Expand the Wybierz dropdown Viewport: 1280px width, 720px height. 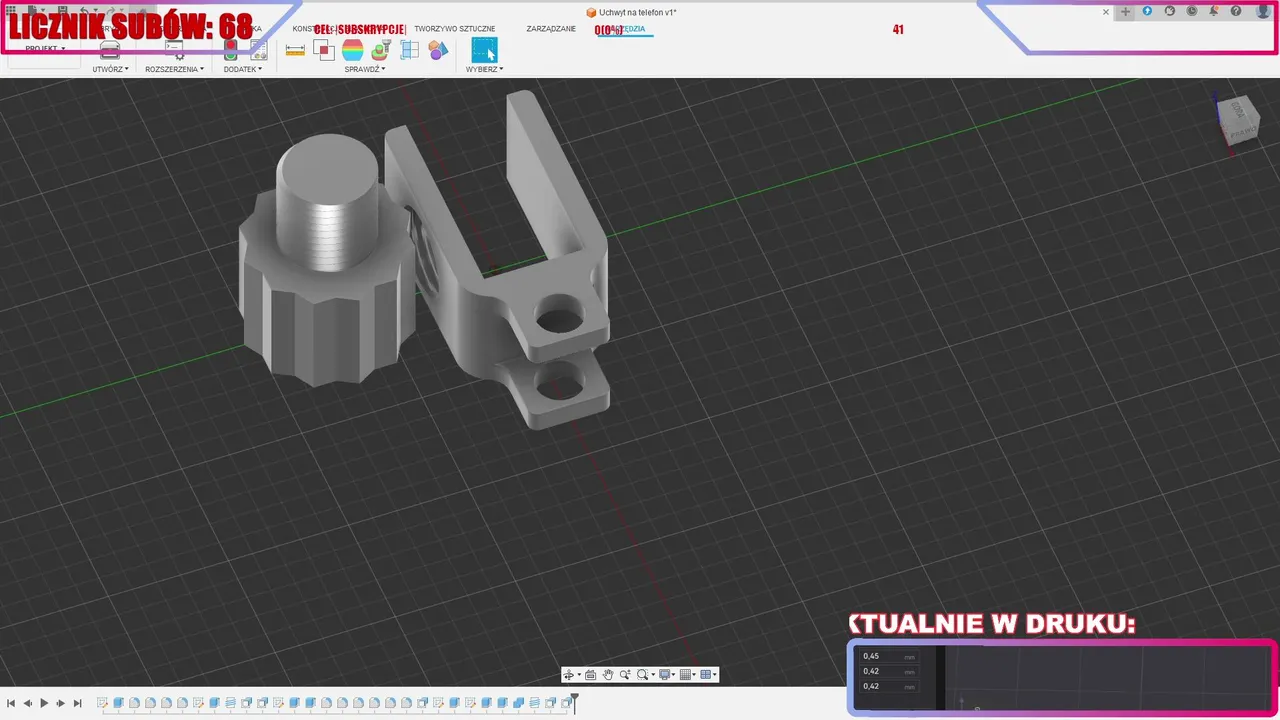(x=484, y=69)
